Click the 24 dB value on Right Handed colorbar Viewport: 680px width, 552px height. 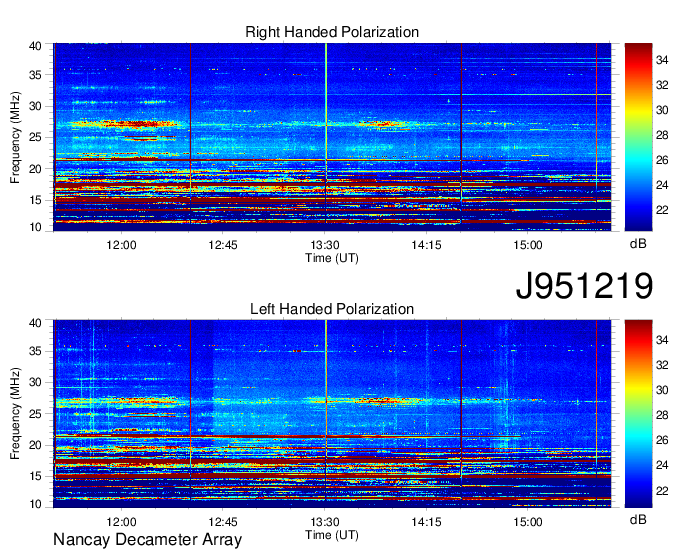(662, 185)
